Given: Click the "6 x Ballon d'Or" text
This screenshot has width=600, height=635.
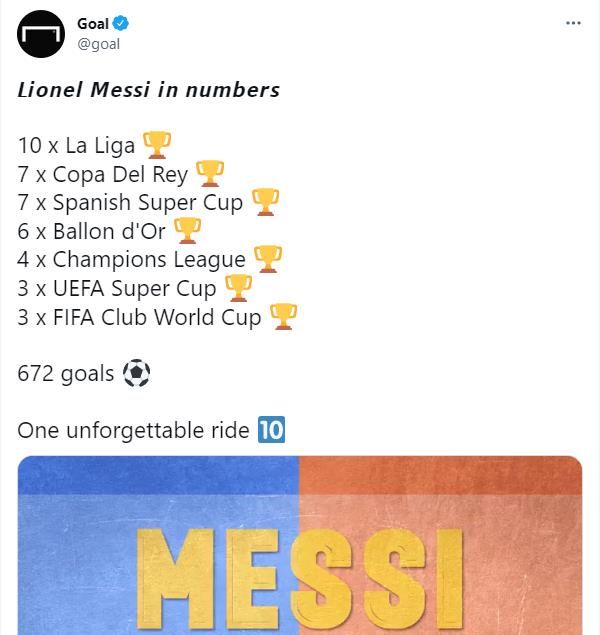Looking at the screenshot, I should pos(92,231).
